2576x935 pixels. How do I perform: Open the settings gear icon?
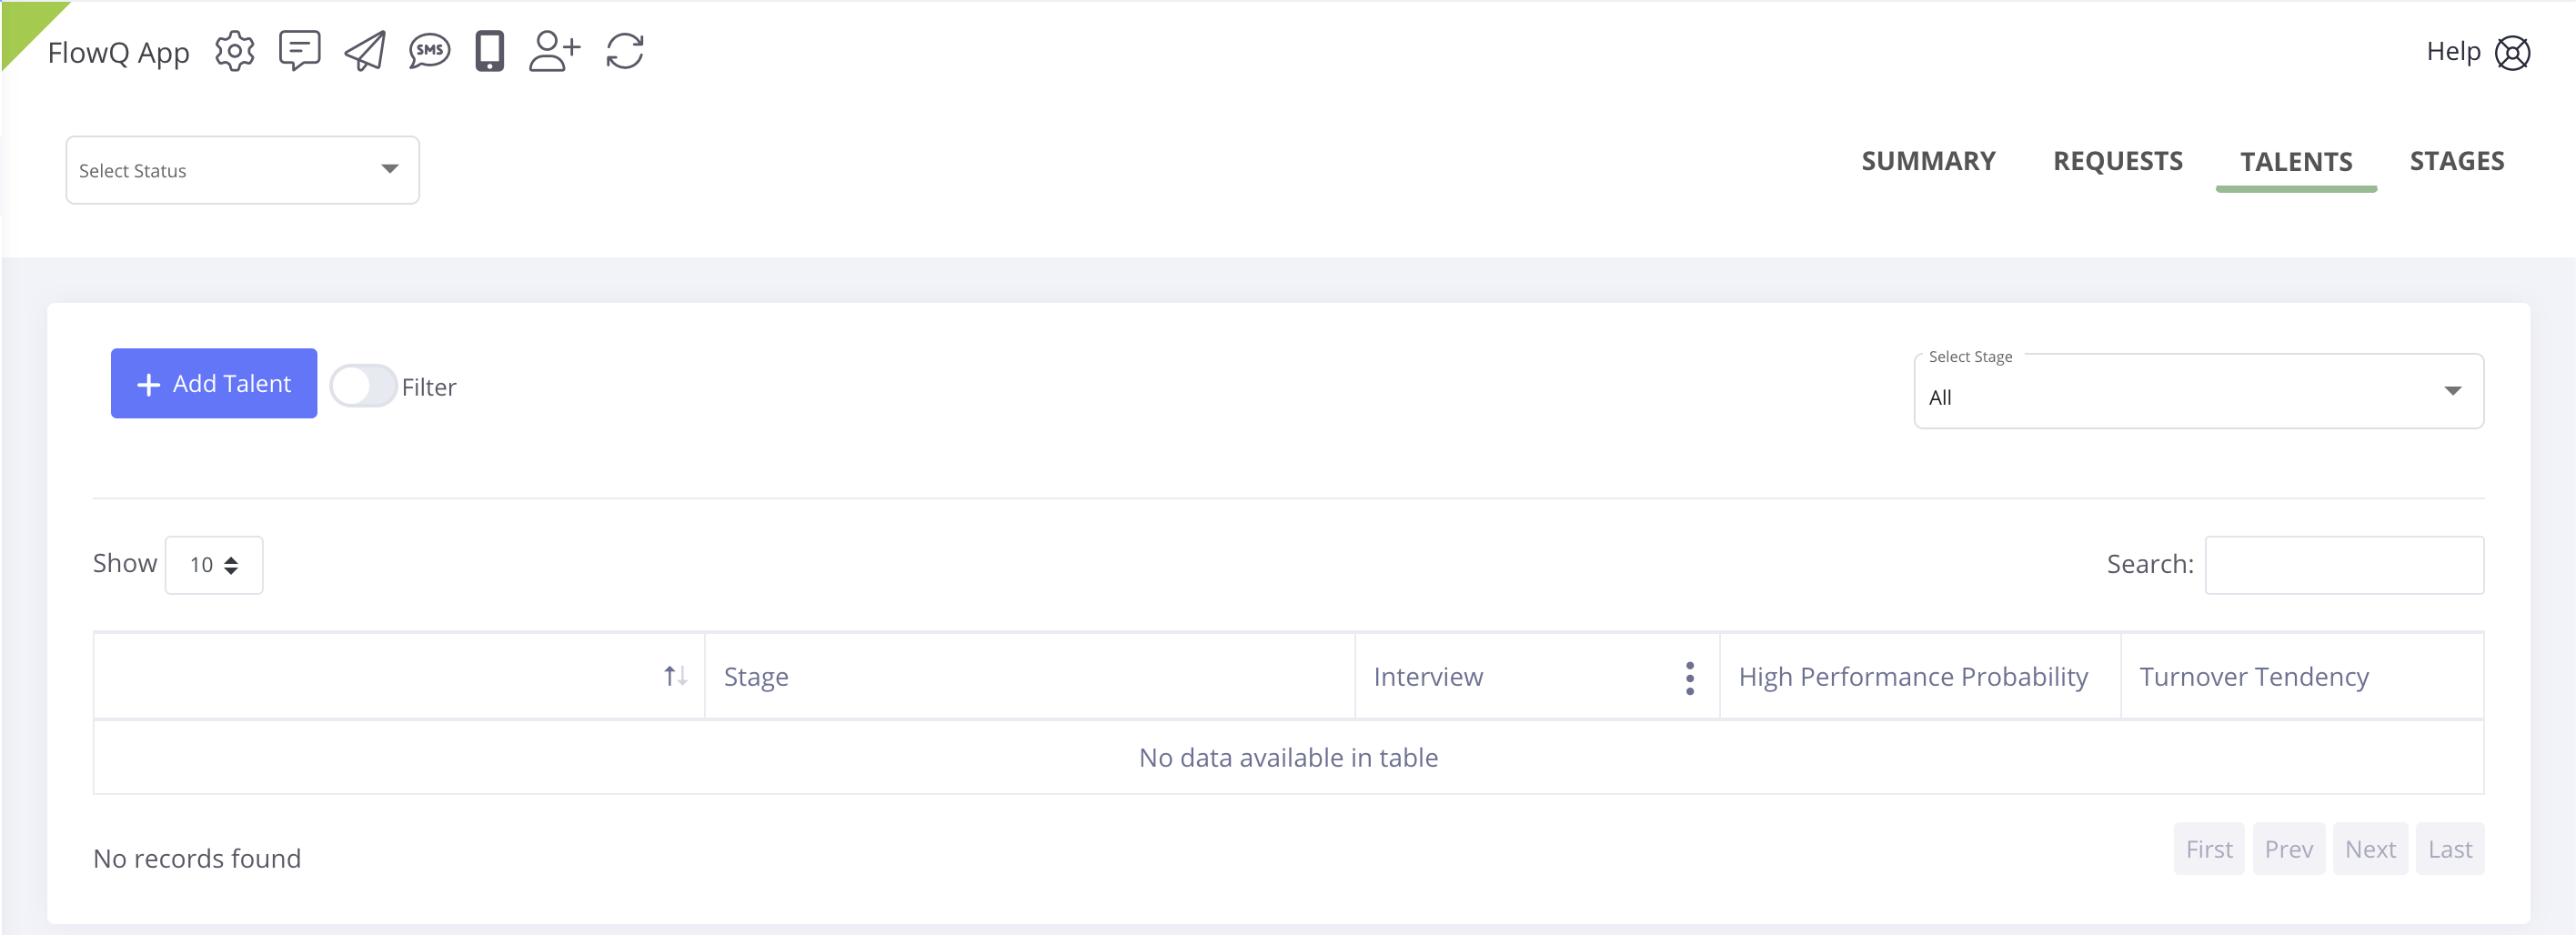[234, 51]
